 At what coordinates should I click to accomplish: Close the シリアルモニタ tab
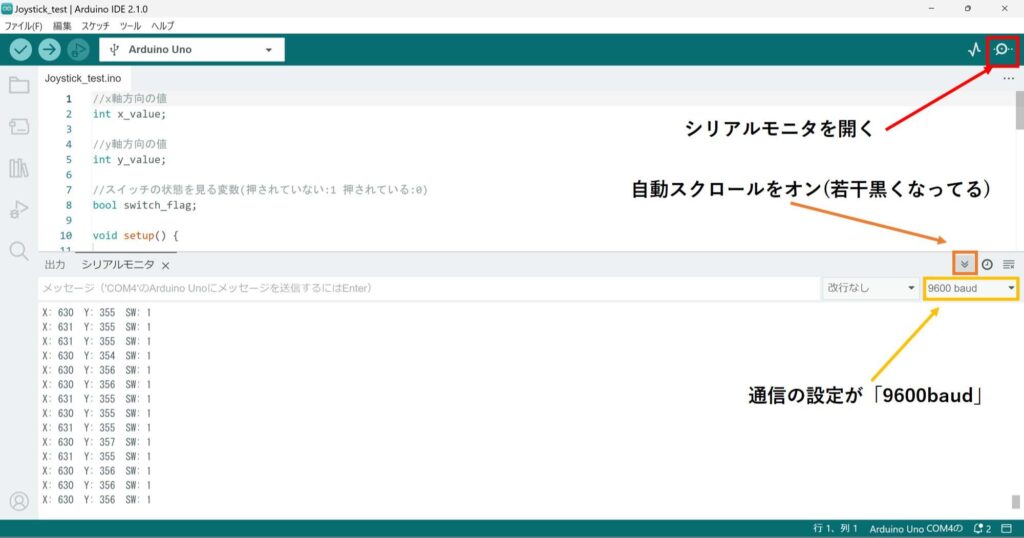pyautogui.click(x=166, y=265)
